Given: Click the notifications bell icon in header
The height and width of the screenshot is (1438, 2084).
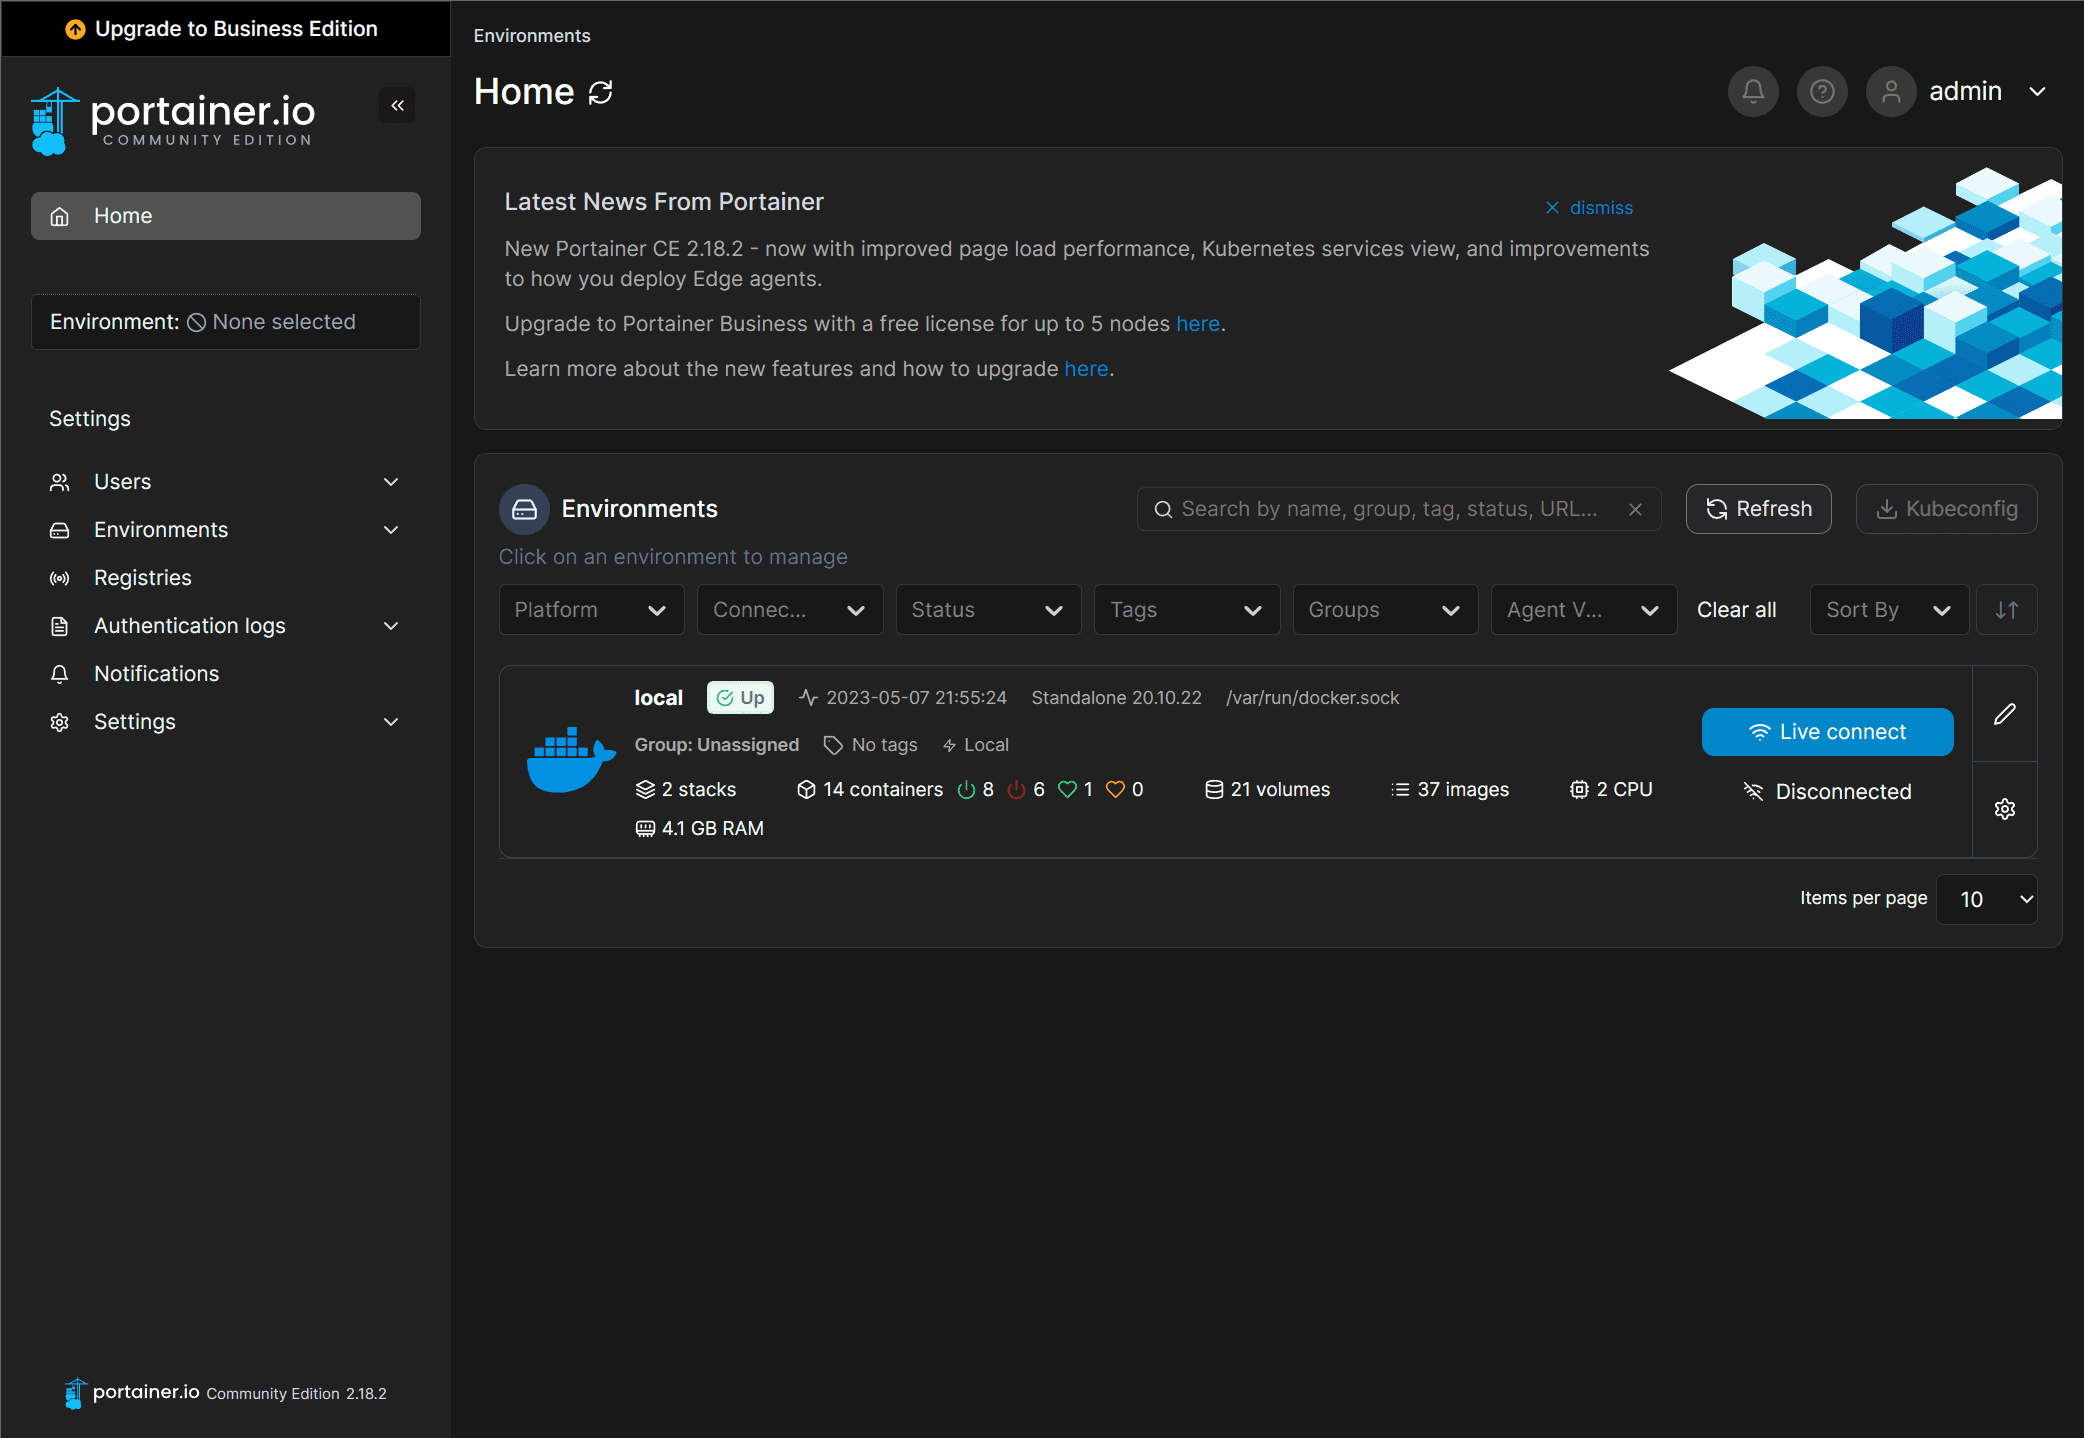Looking at the screenshot, I should point(1752,92).
